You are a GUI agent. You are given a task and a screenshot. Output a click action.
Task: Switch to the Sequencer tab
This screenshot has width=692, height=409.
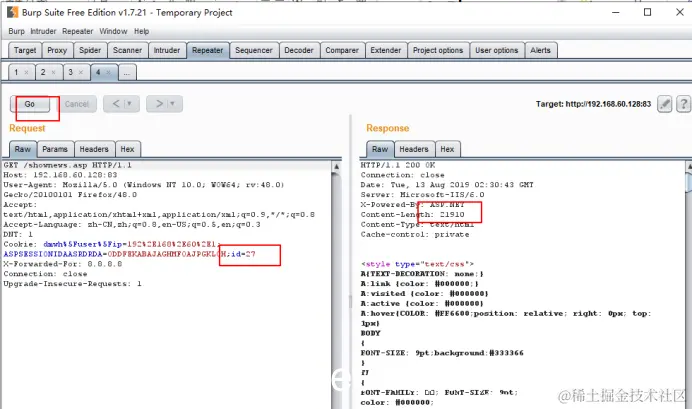[x=254, y=50]
